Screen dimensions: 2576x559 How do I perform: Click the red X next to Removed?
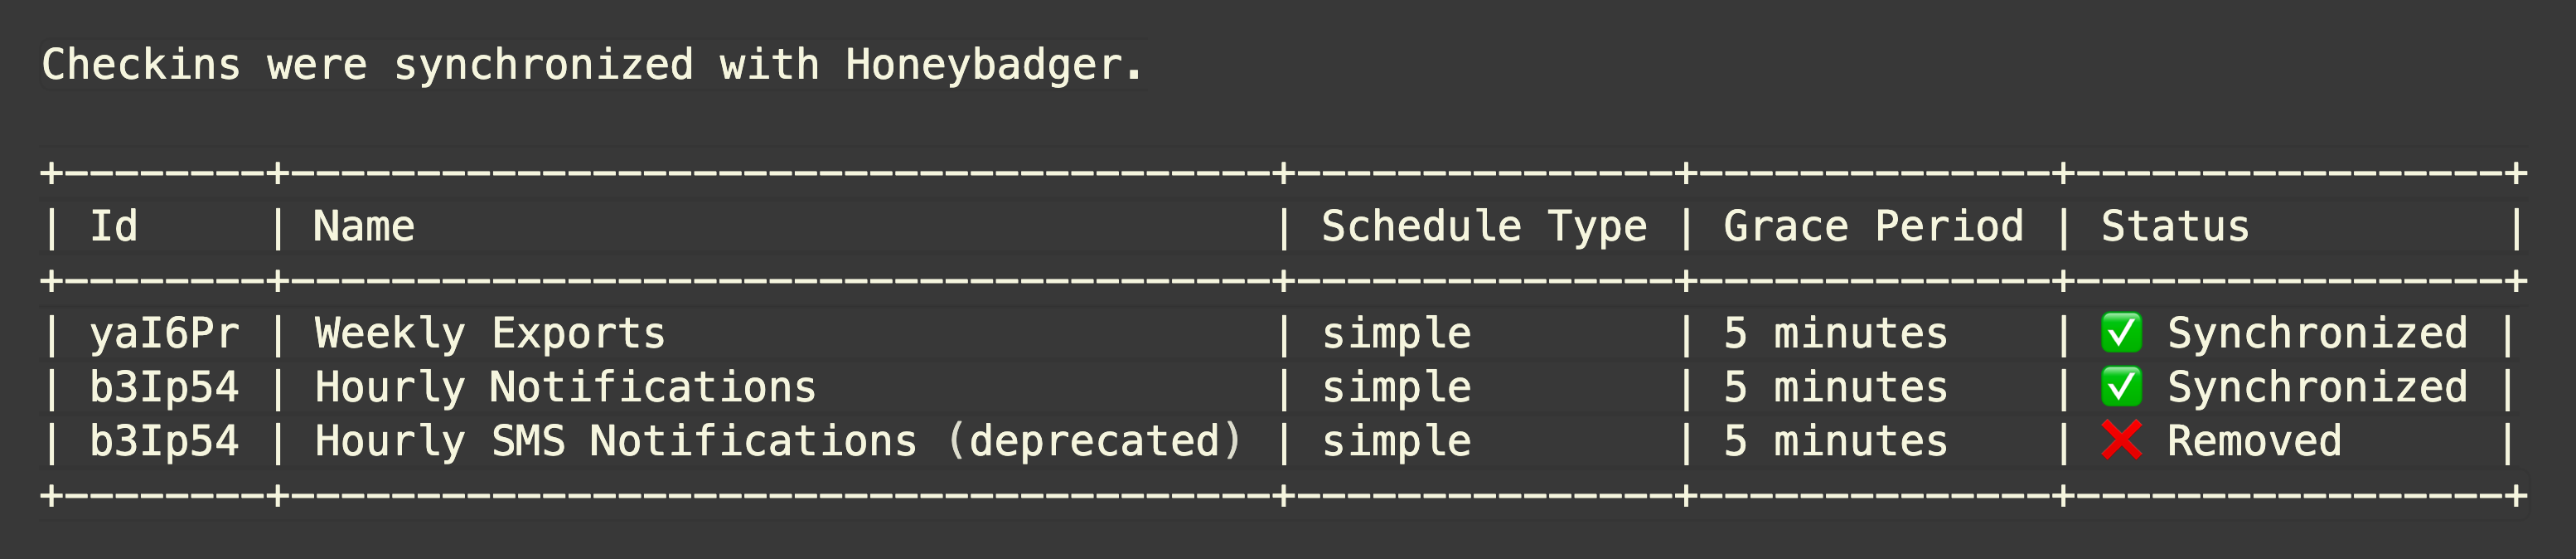(x=2121, y=440)
